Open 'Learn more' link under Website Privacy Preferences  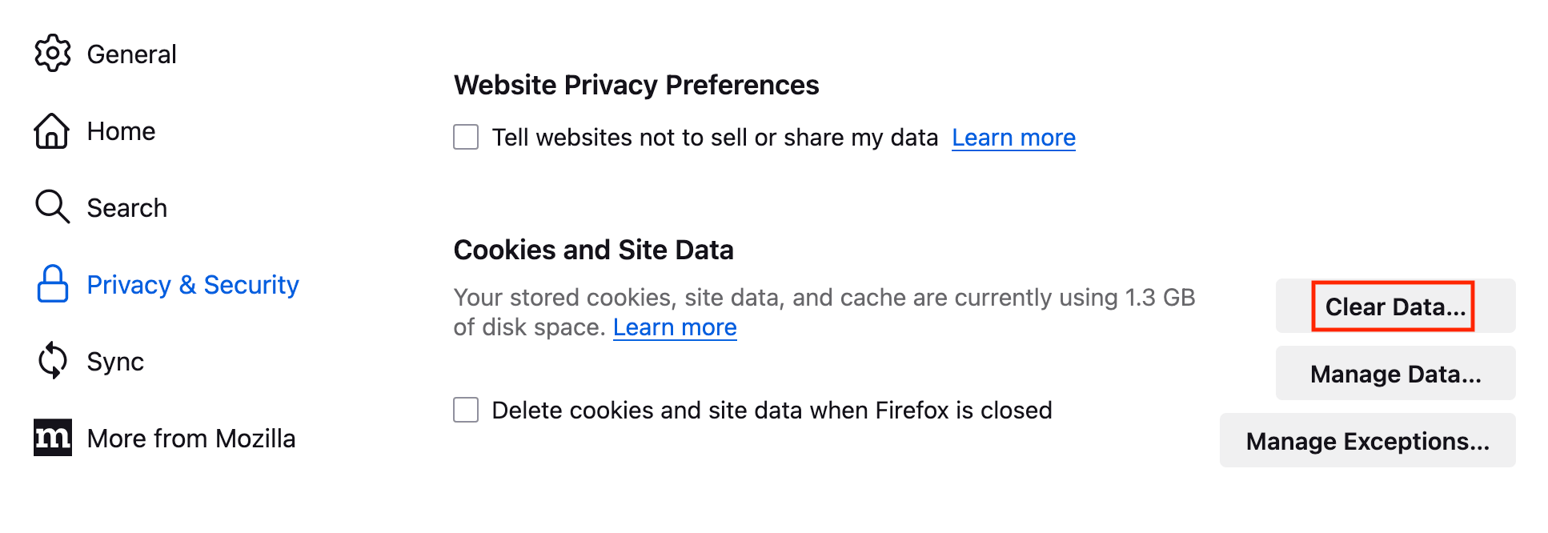(x=1013, y=137)
